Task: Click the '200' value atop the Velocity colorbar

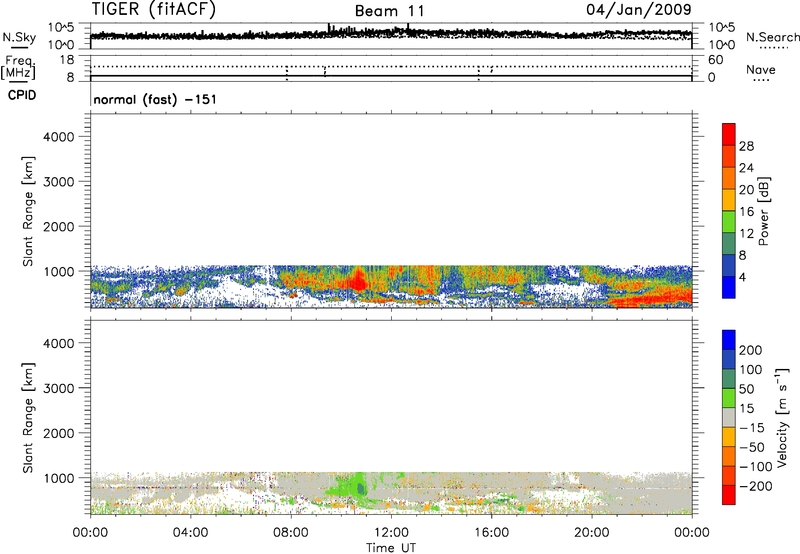Action: click(751, 350)
